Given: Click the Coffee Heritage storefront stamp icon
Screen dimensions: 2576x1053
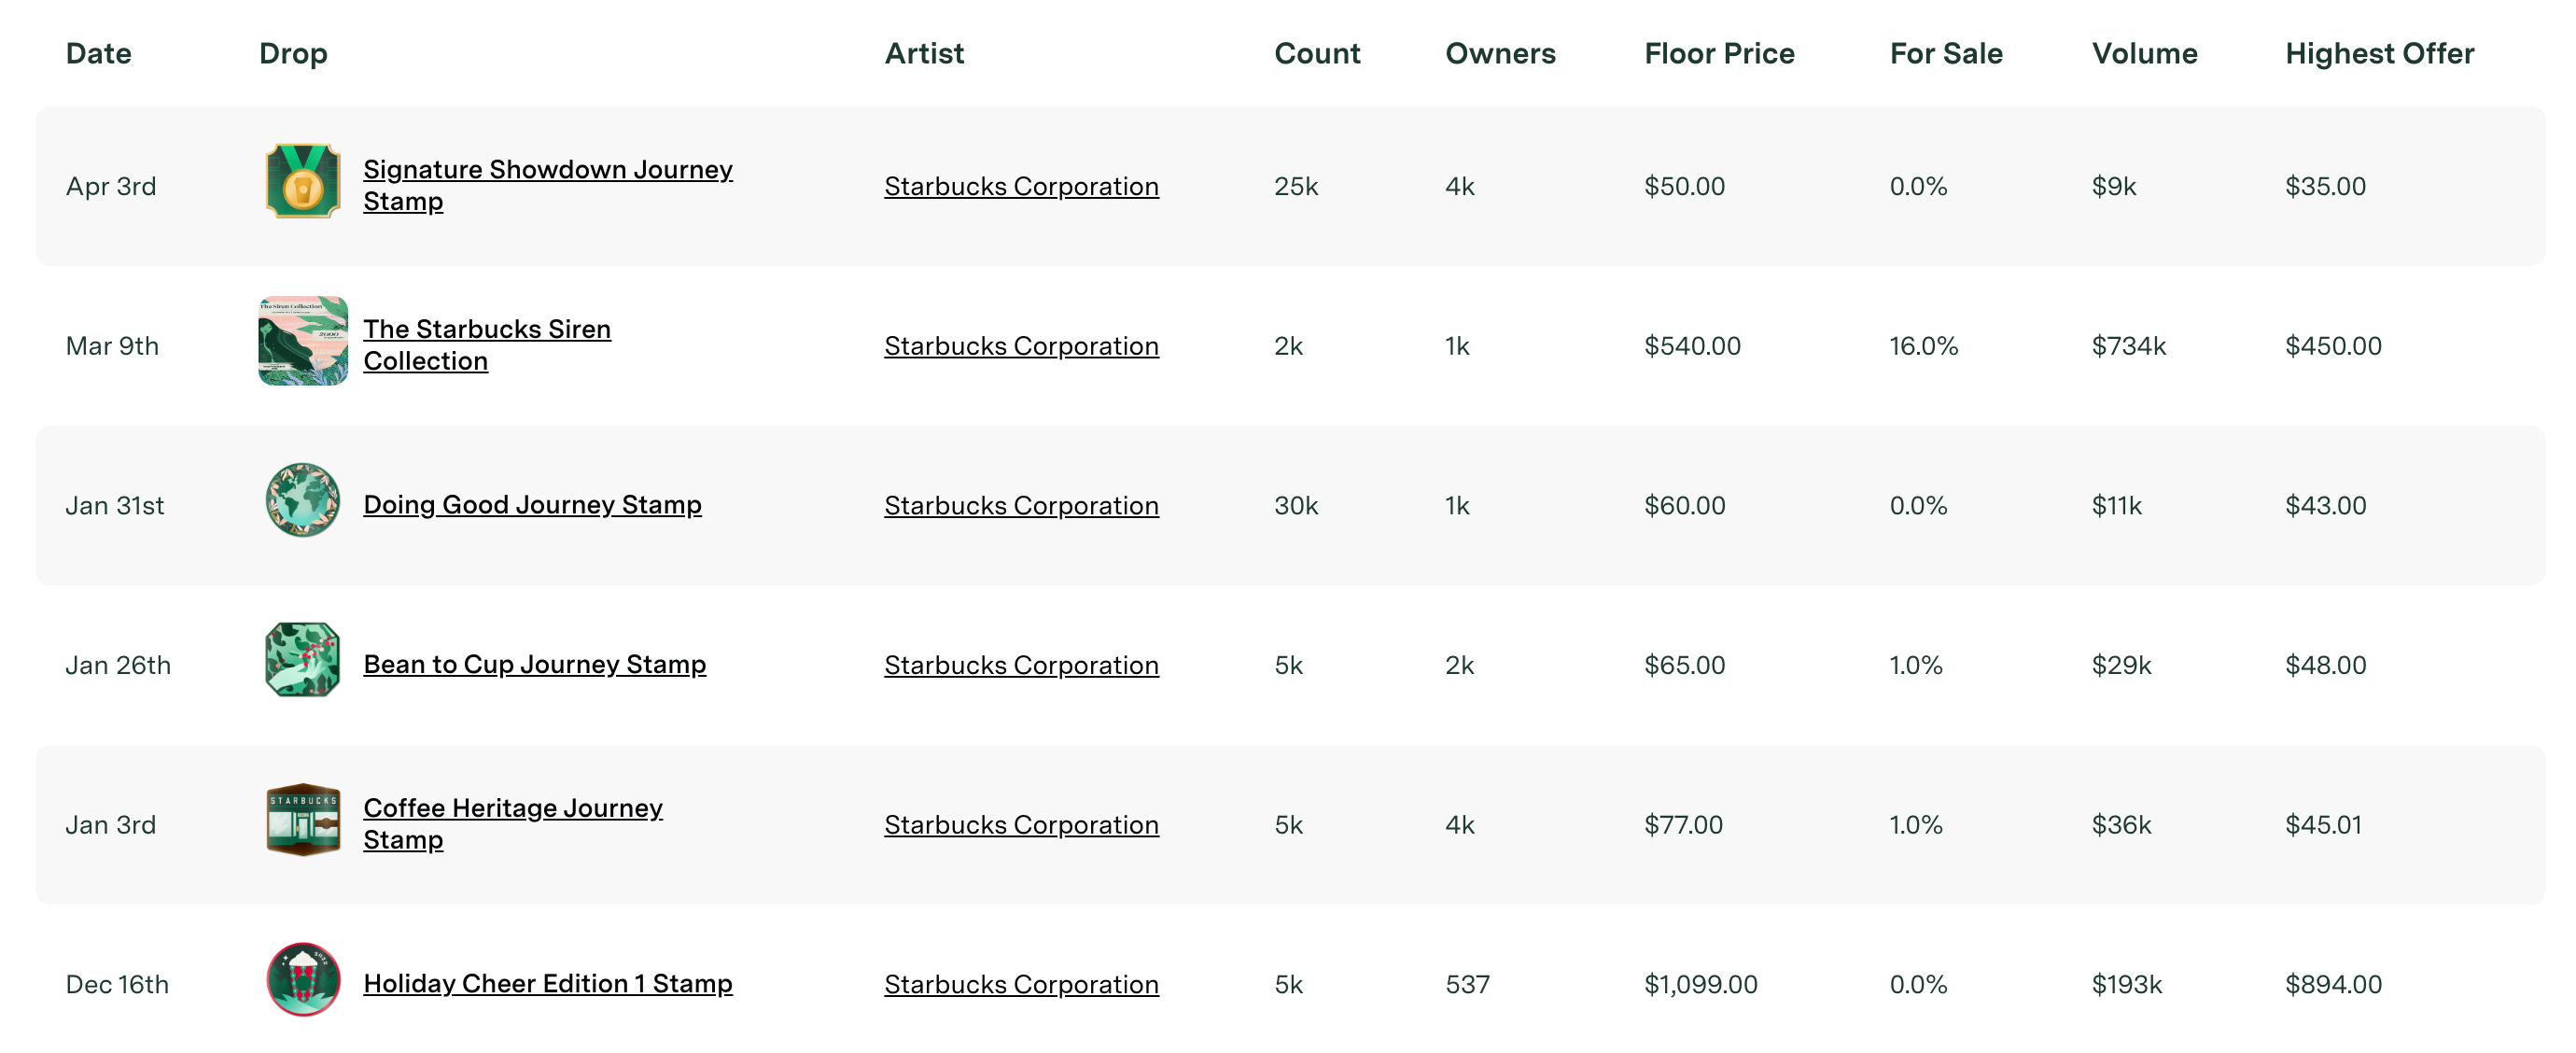Looking at the screenshot, I should click(302, 820).
